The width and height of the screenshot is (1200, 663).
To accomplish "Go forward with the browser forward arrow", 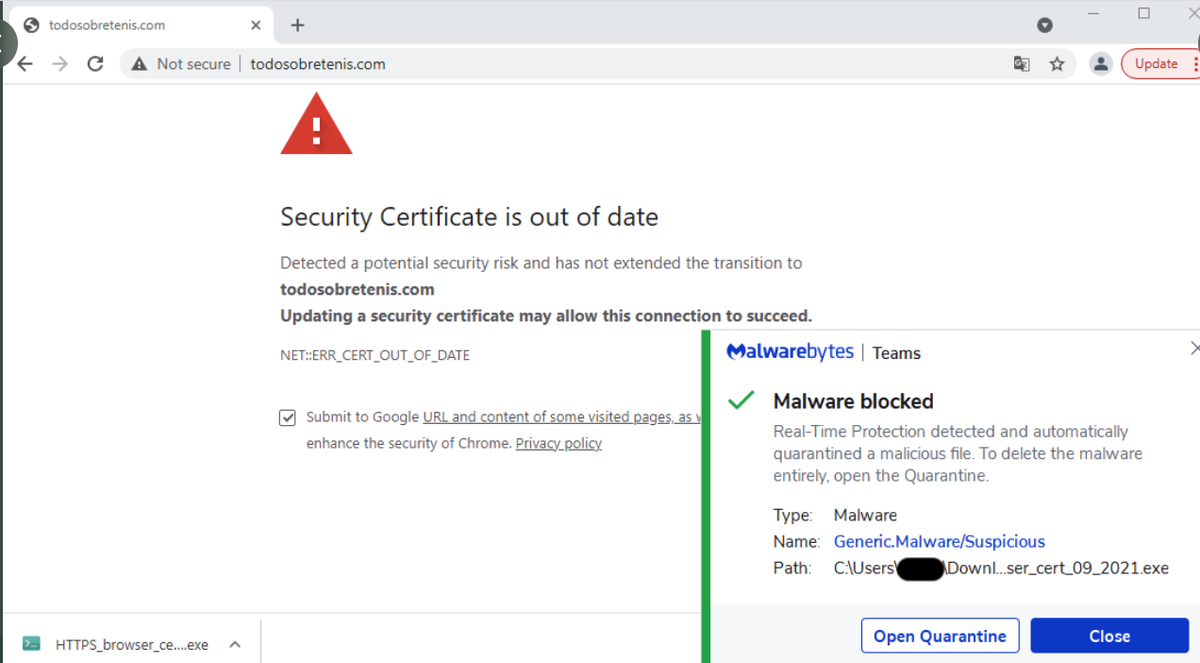I will tap(60, 64).
